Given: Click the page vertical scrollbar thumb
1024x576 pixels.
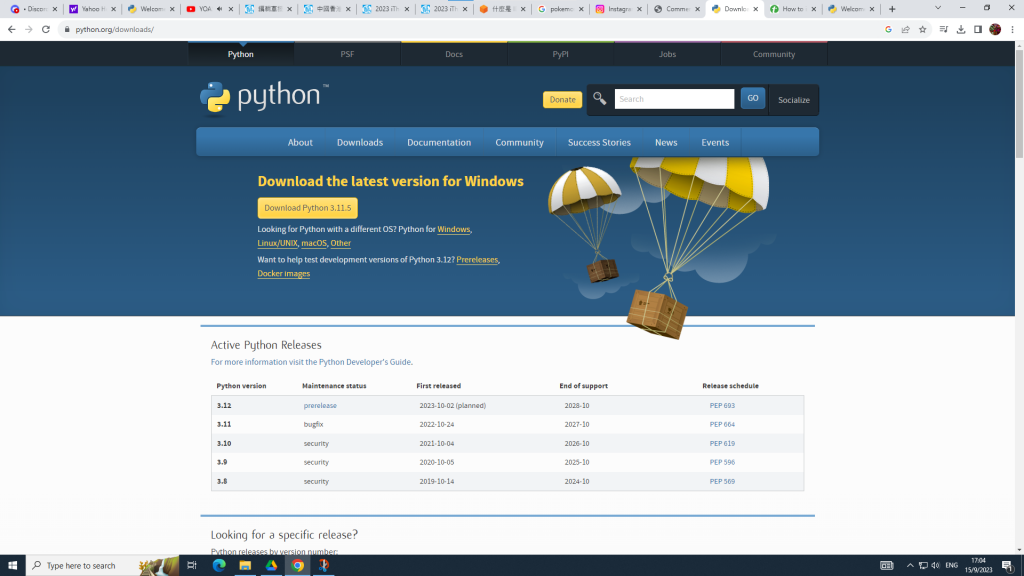Looking at the screenshot, I should coord(1019,103).
